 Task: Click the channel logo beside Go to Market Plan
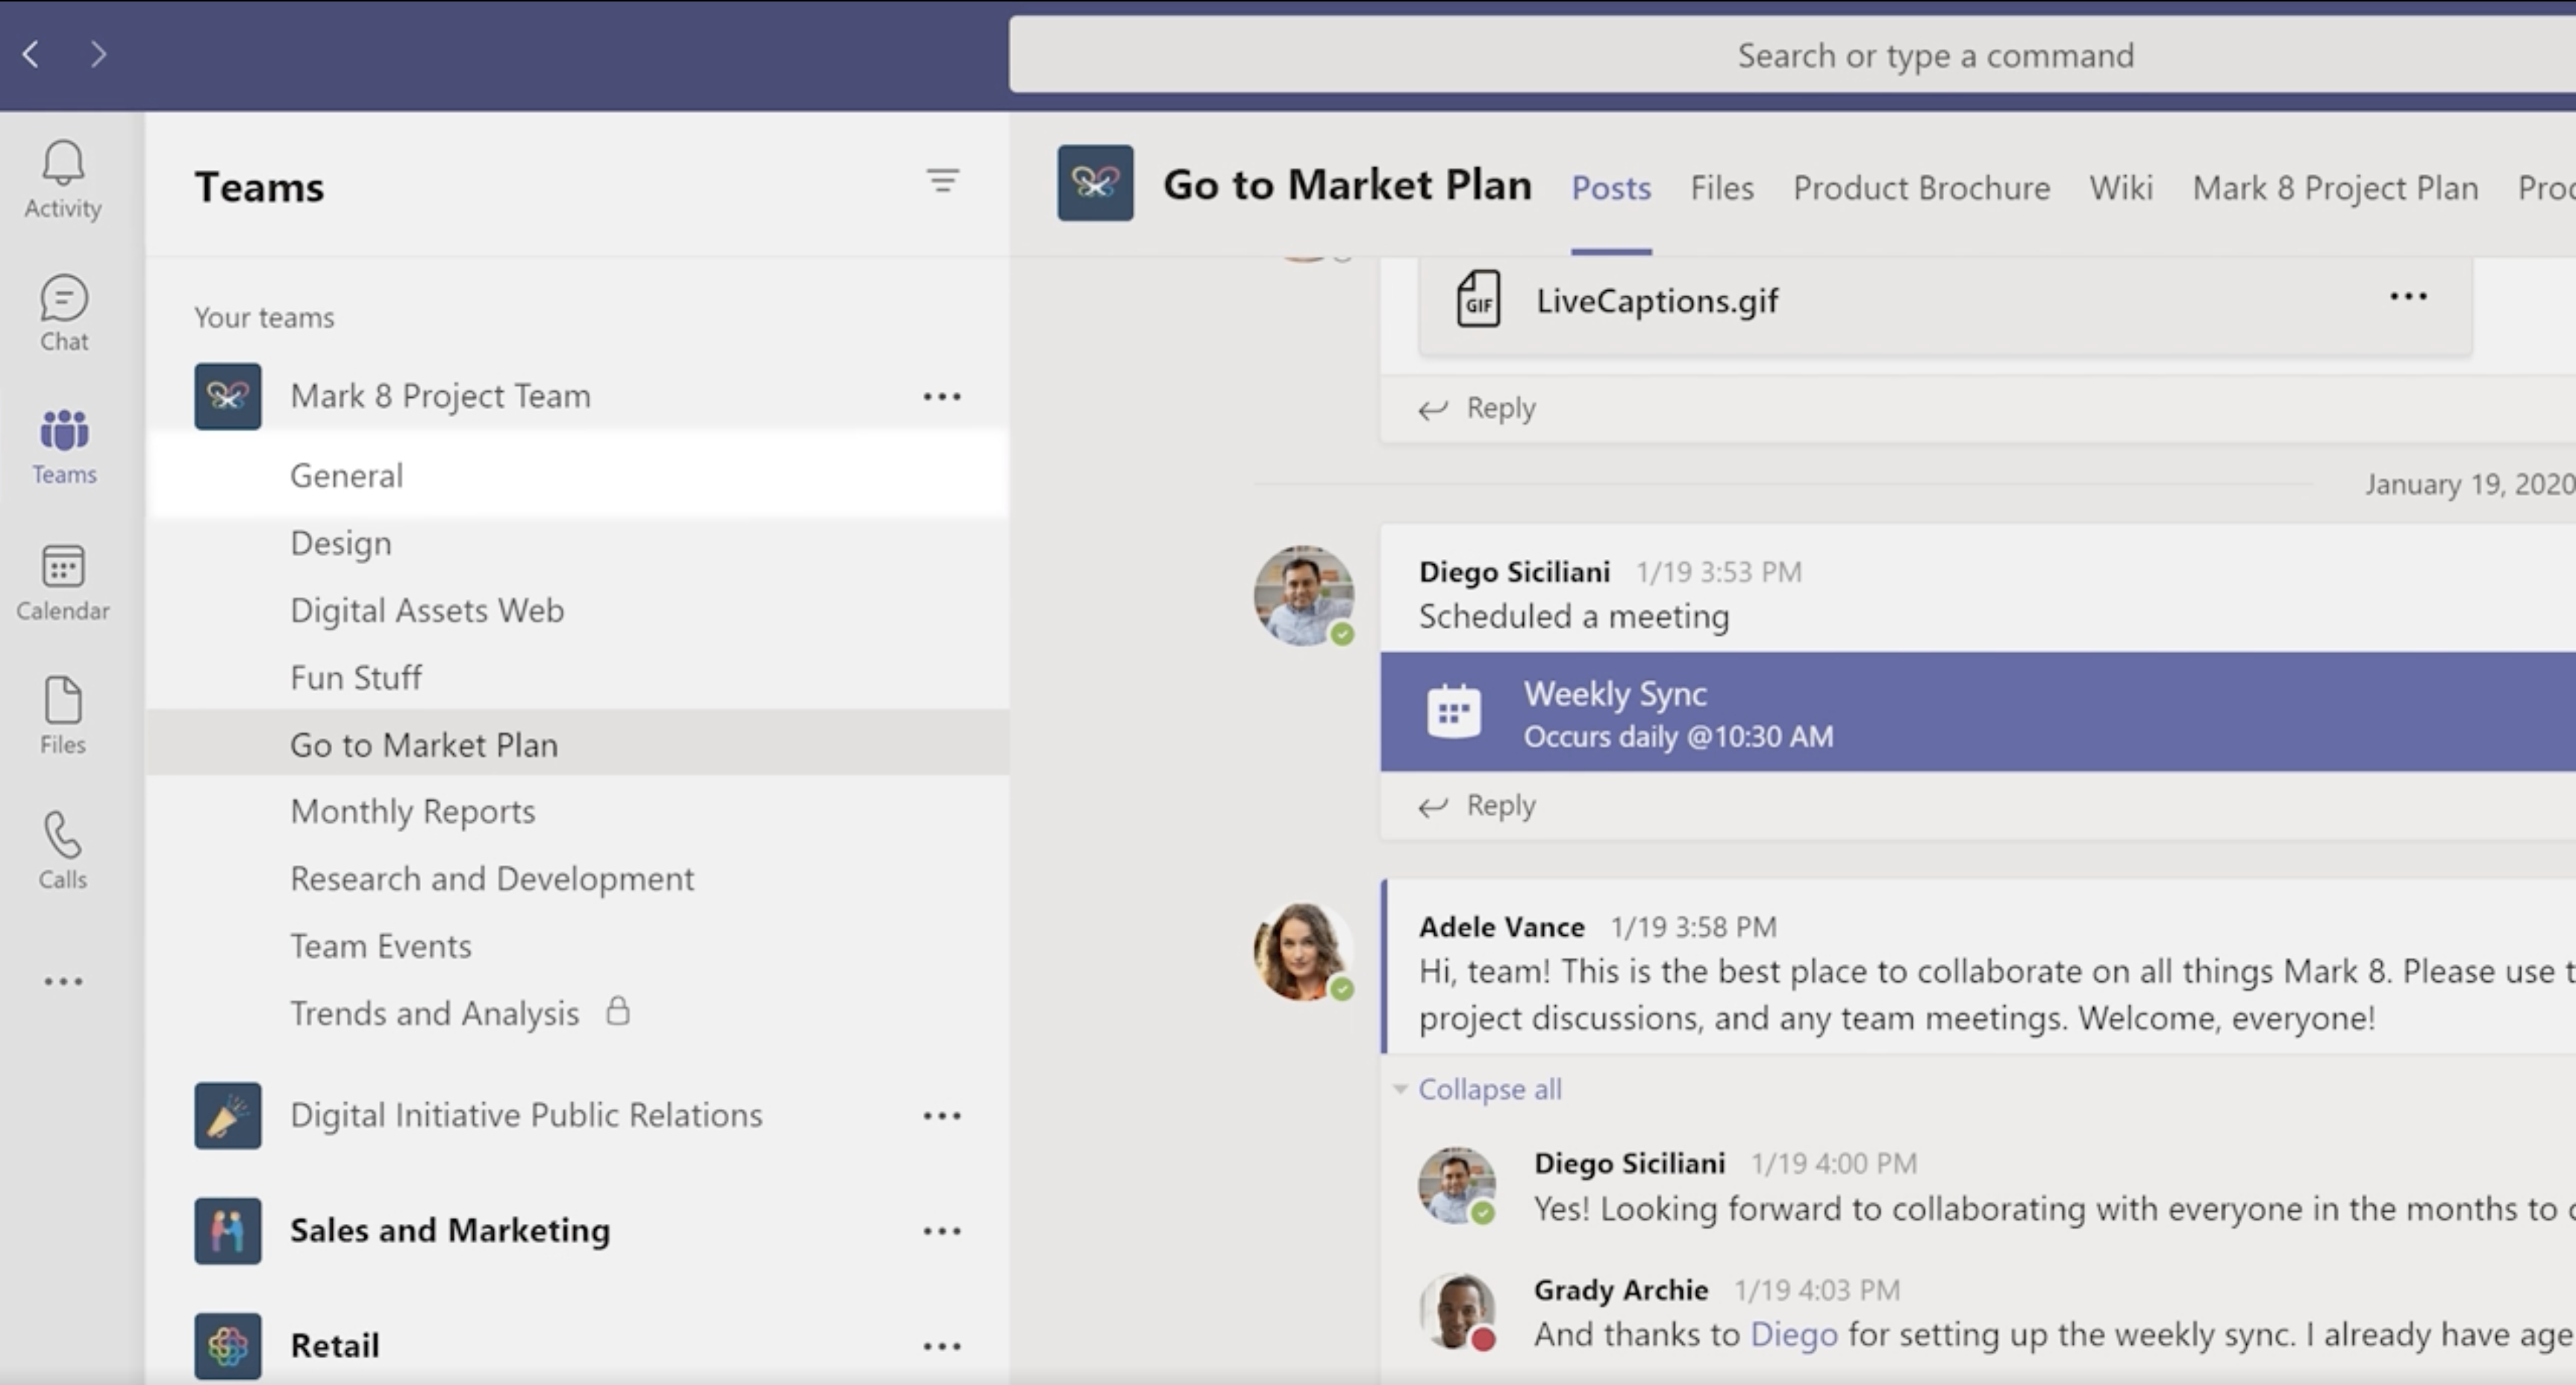click(x=1095, y=183)
